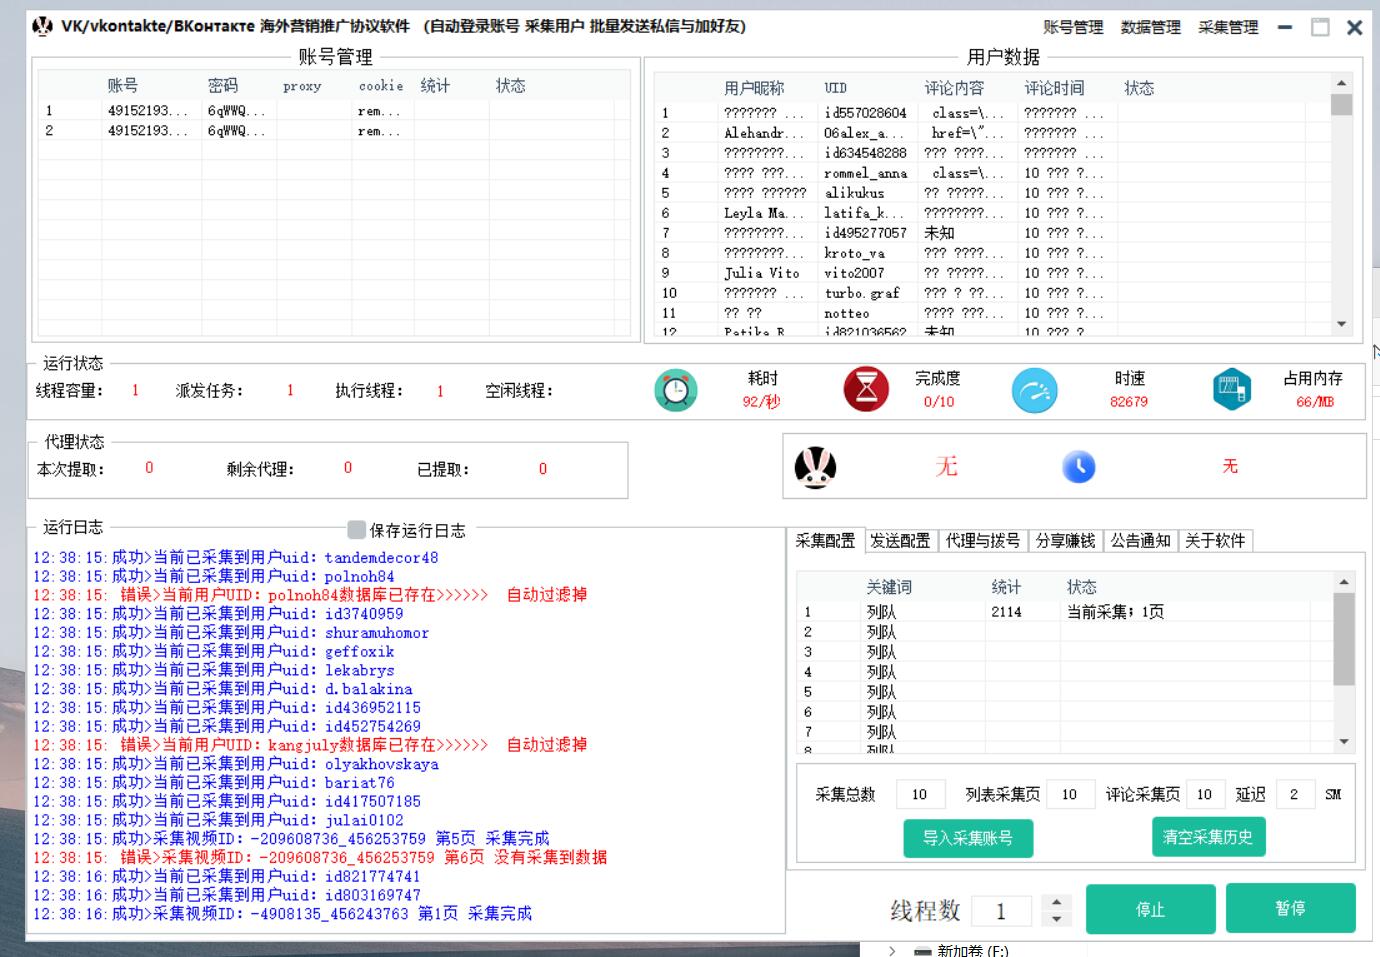The width and height of the screenshot is (1380, 957).
Task: Click the rabbit avatar icon
Action: (815, 467)
